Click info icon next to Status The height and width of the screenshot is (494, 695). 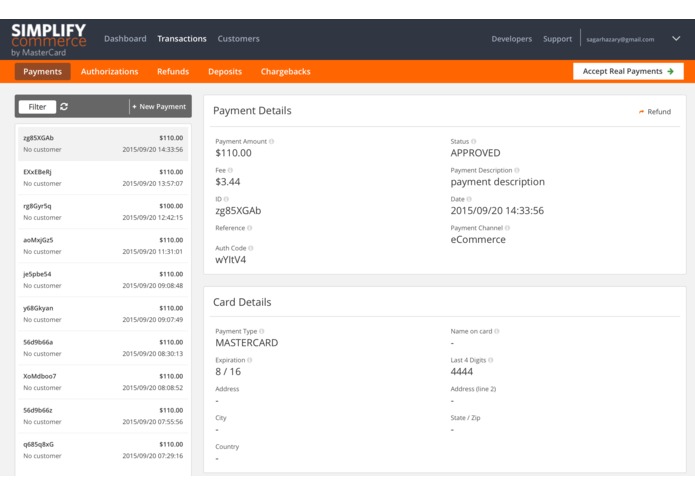coord(473,141)
